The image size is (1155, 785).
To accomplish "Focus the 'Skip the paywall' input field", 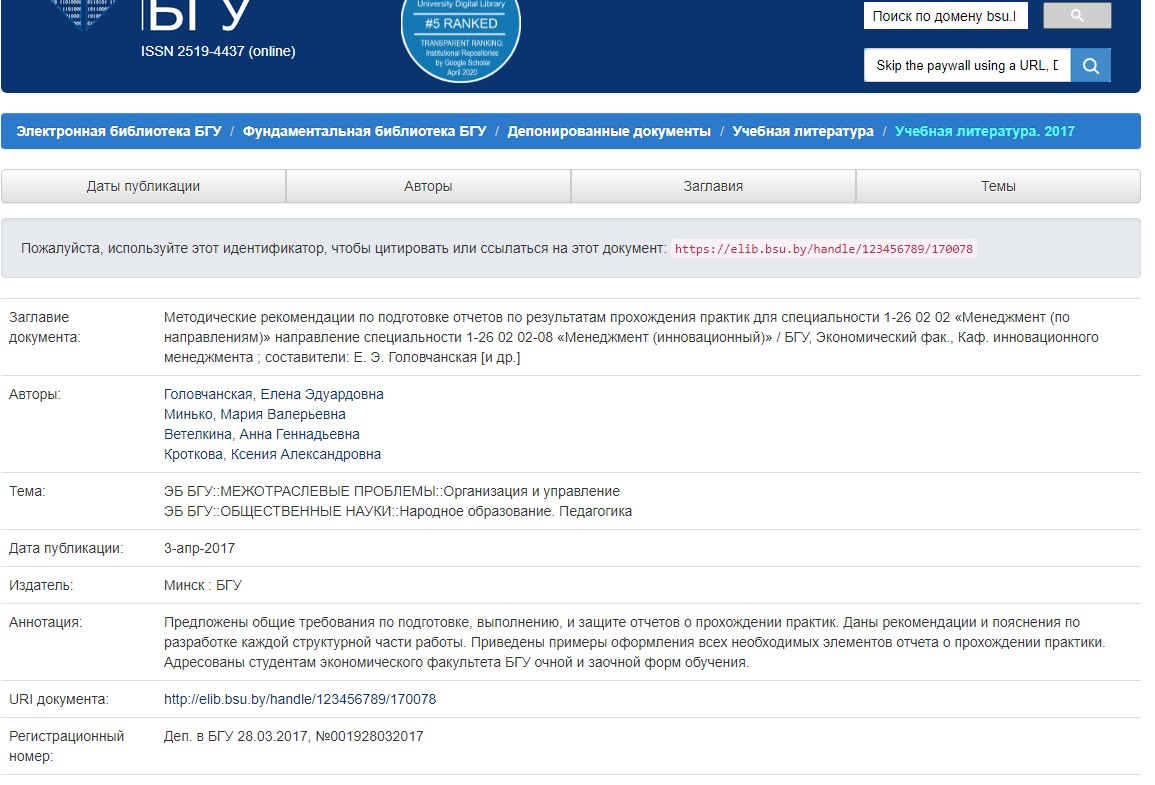I will coord(967,66).
